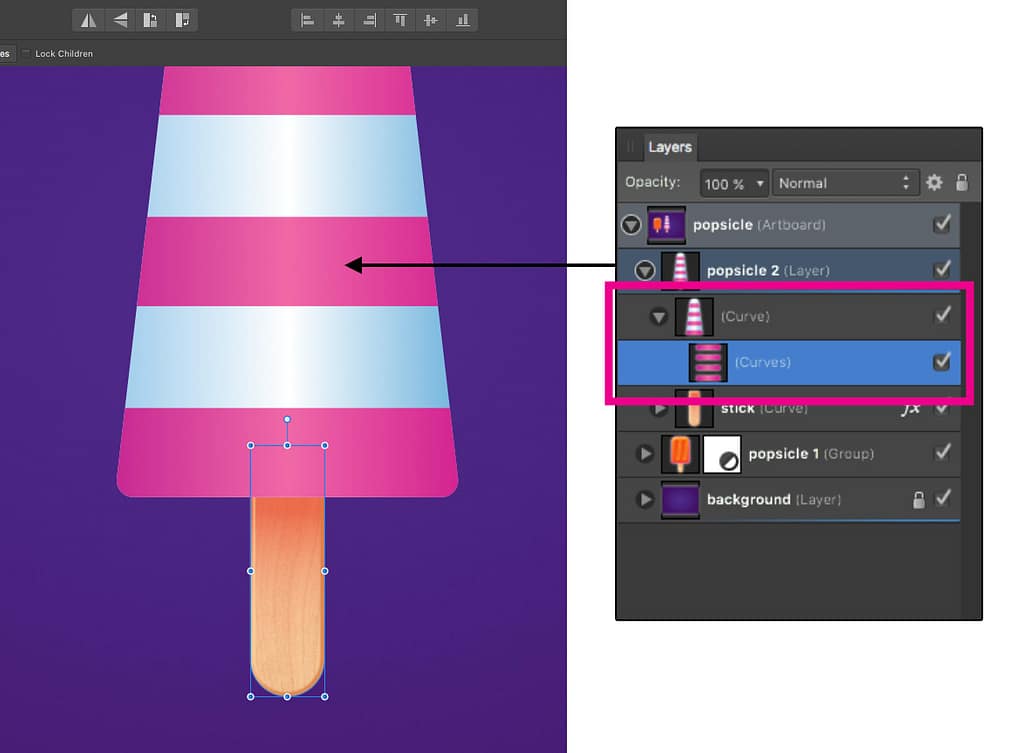
Task: Collapse the (Curve) layer children
Action: coord(658,317)
